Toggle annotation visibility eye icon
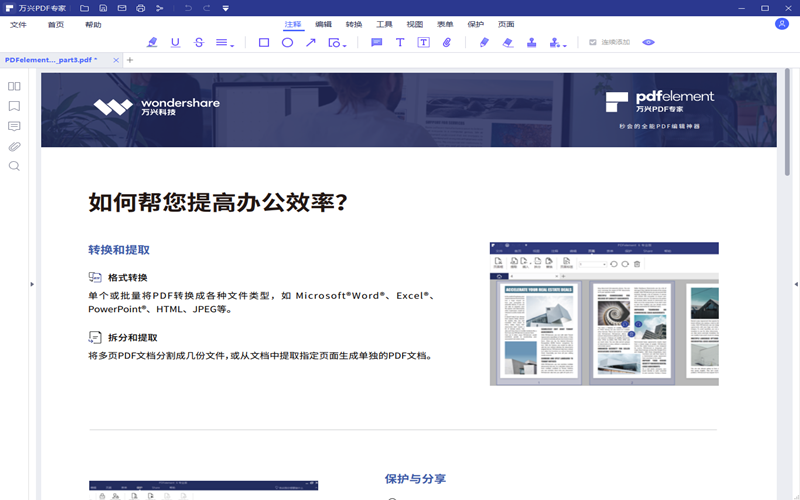This screenshot has height=500, width=800. (648, 43)
